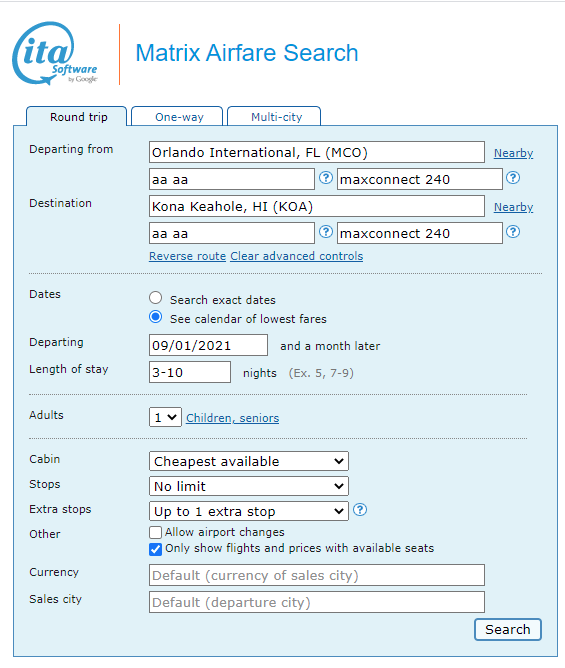Open help icon beside destination airline routing field

pyautogui.click(x=326, y=232)
